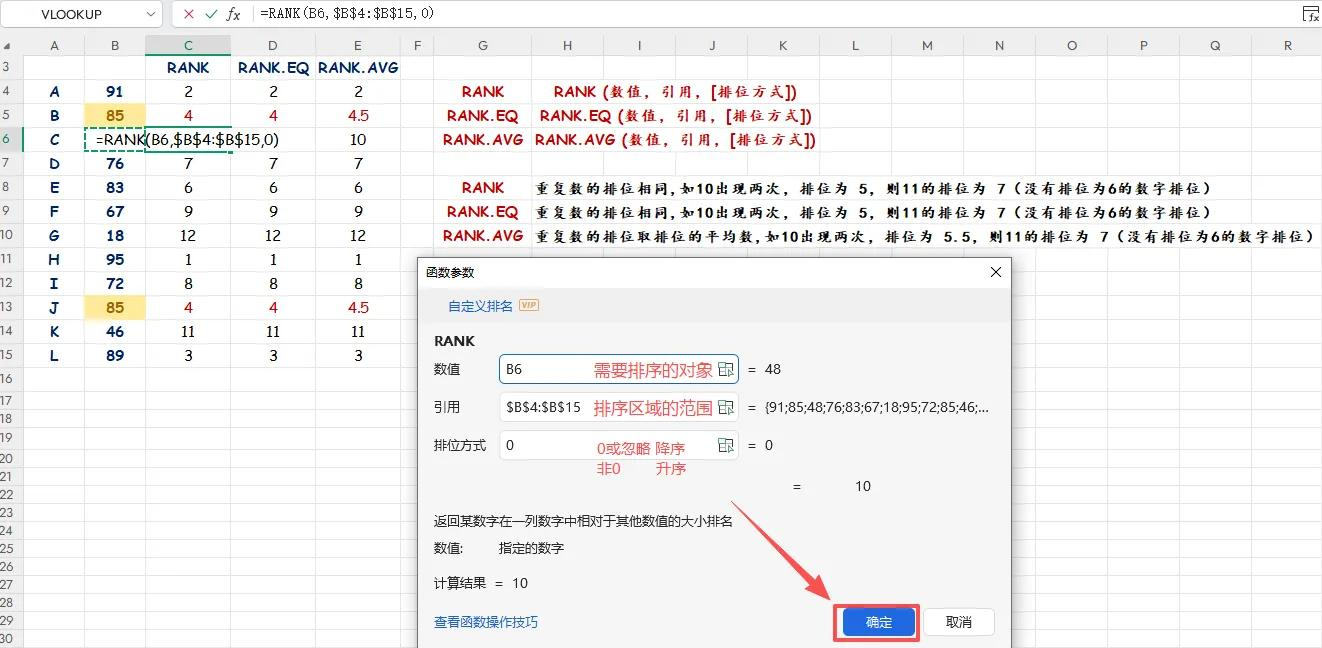Click the select-all corner triangle
The width and height of the screenshot is (1322, 648).
pos(7,45)
